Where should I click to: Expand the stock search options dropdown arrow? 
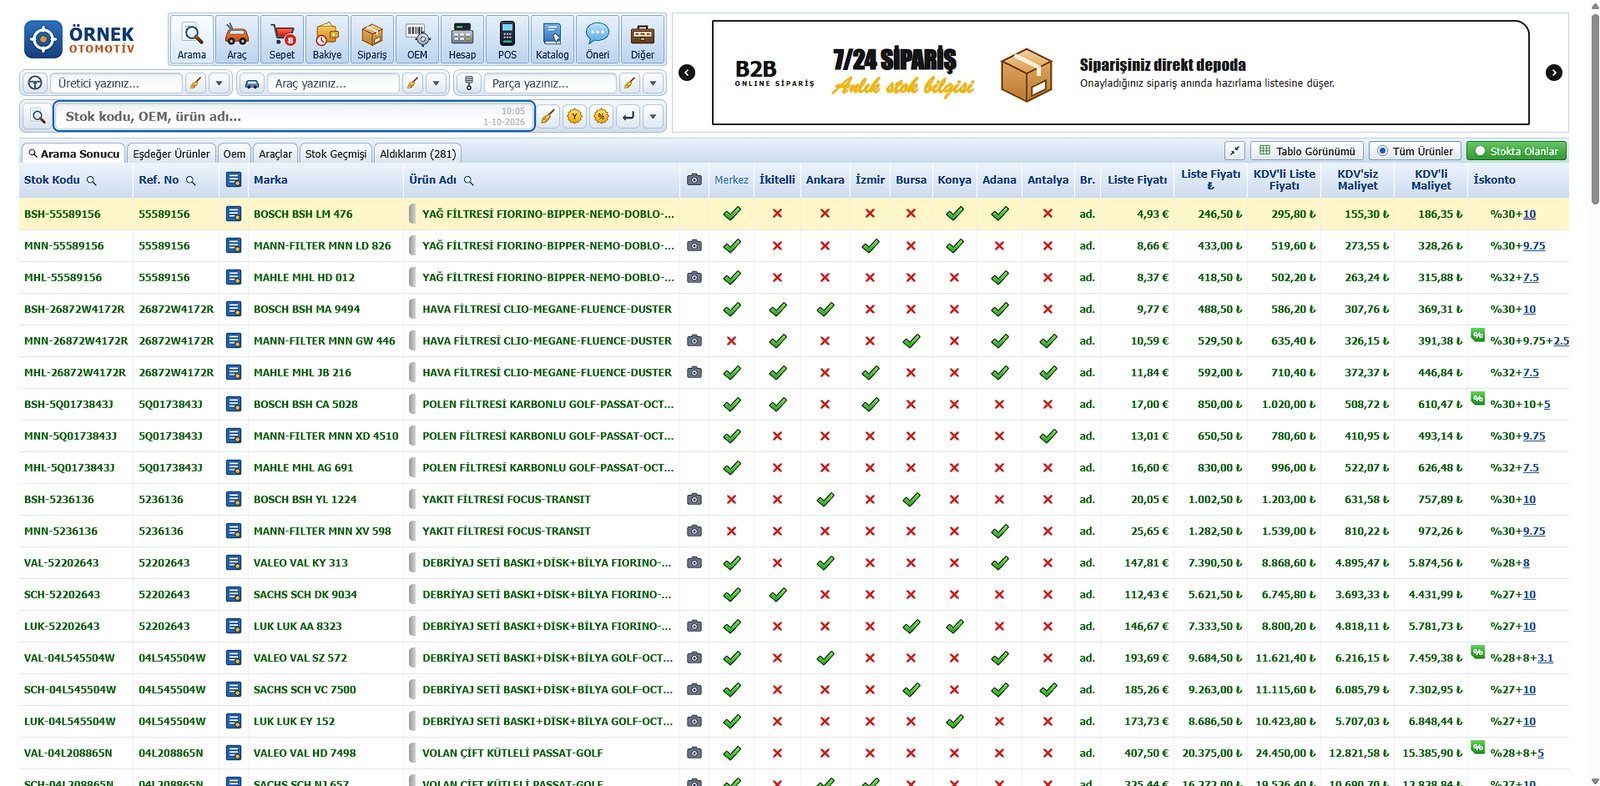pos(654,116)
